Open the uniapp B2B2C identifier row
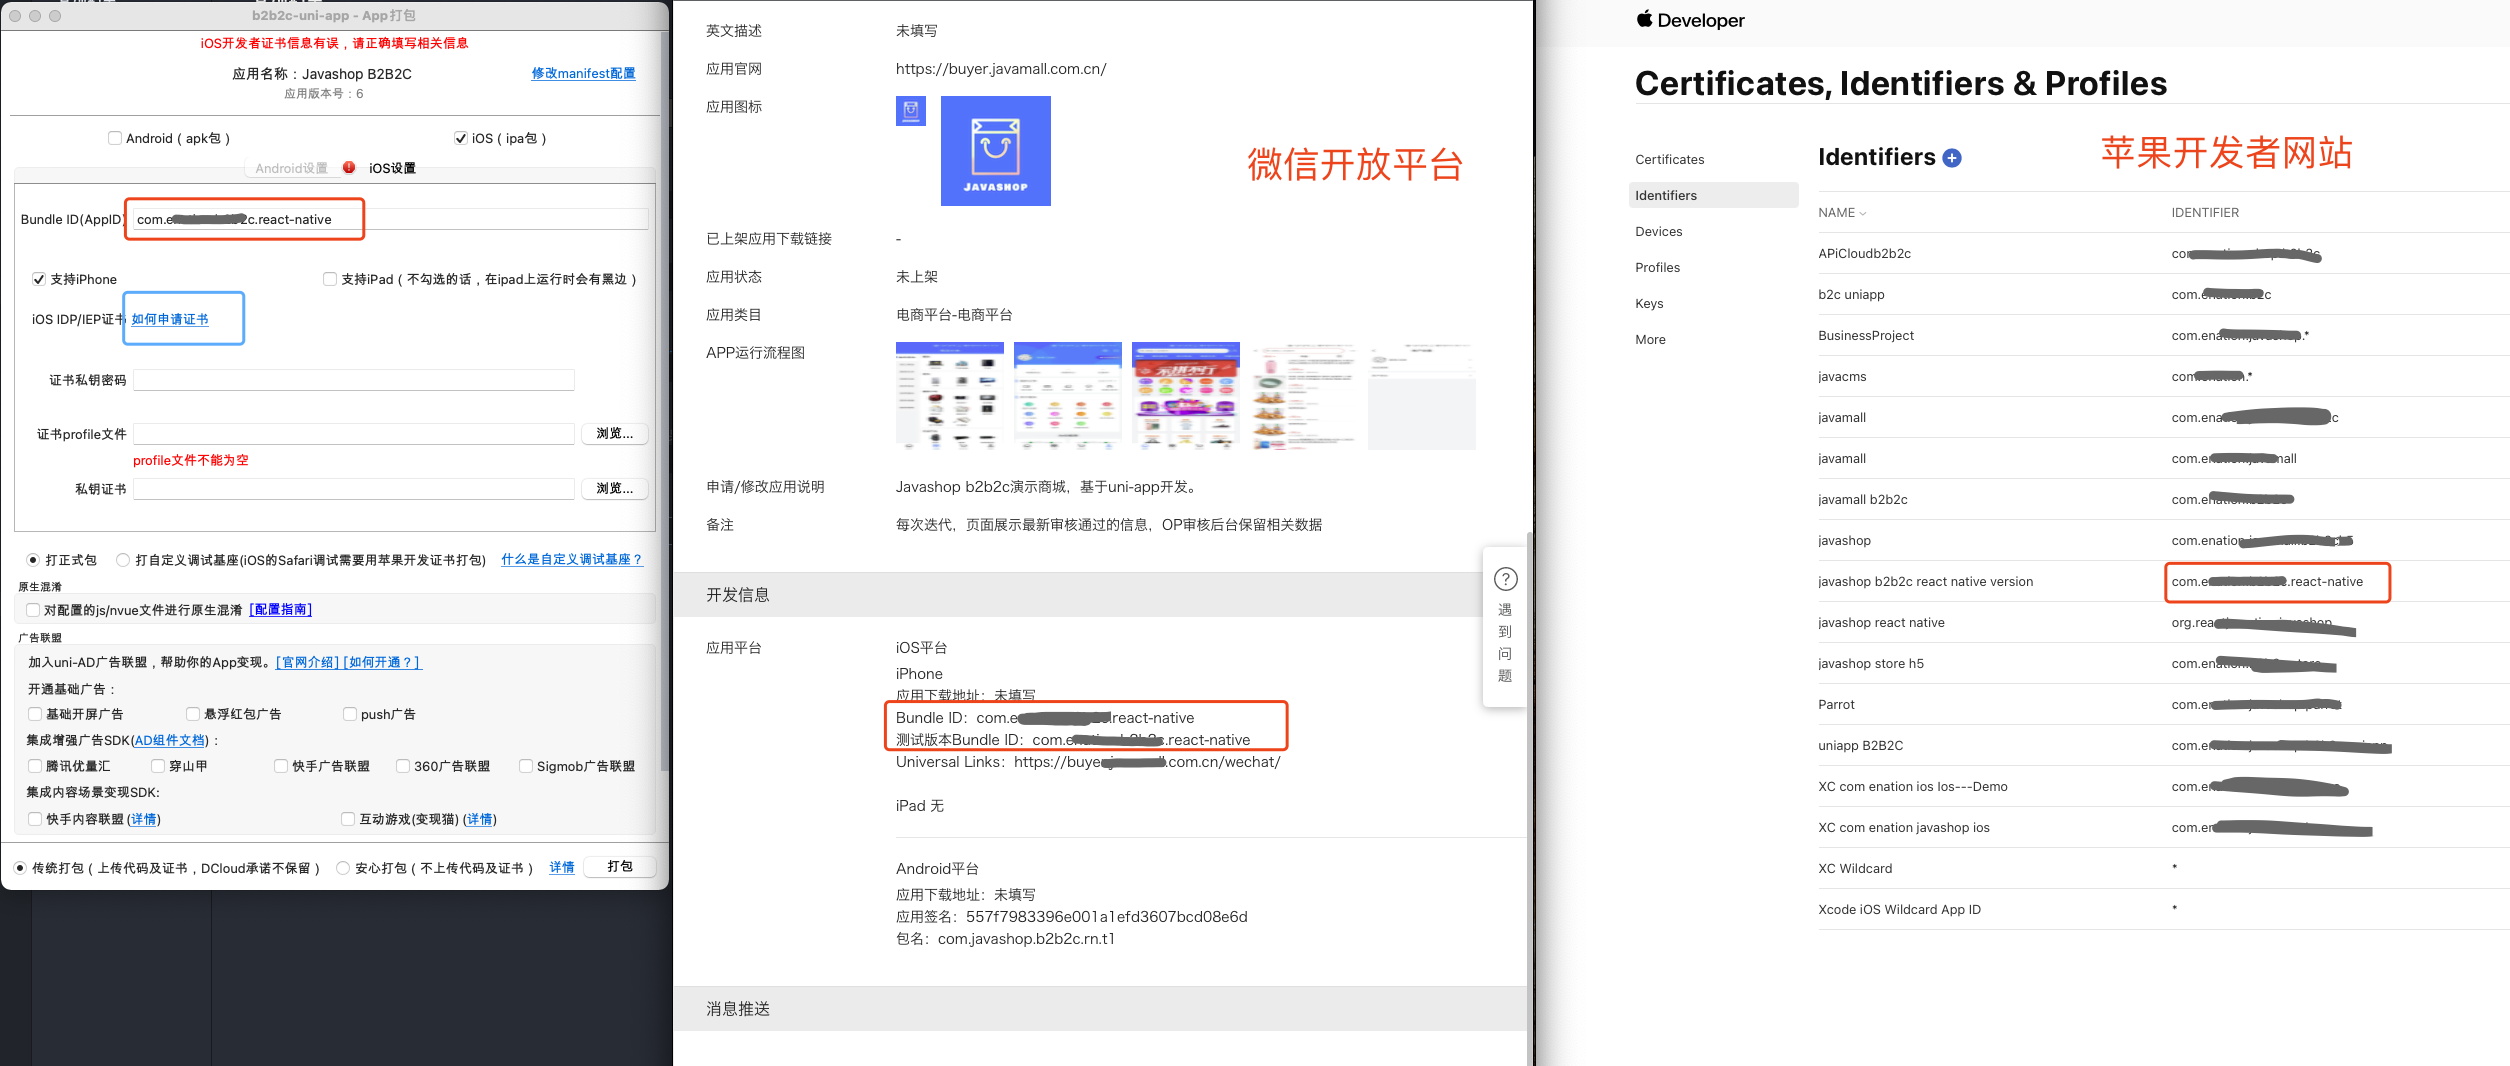The height and width of the screenshot is (1066, 2510). [x=2163, y=745]
